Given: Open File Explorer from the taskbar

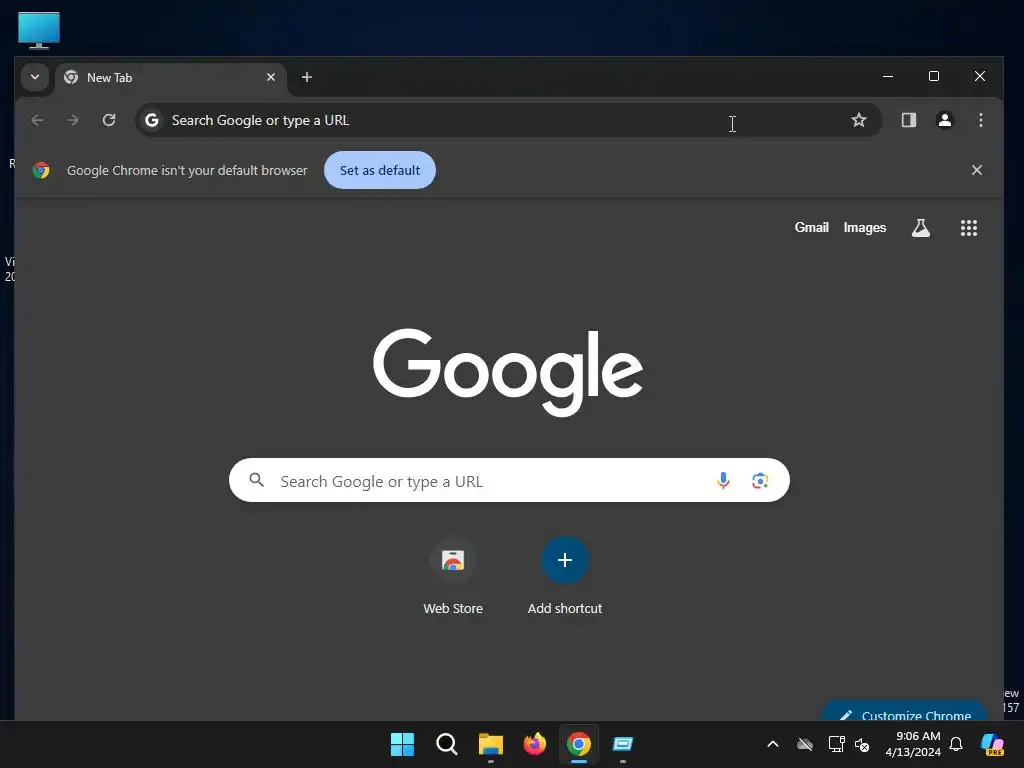Looking at the screenshot, I should pyautogui.click(x=490, y=744).
